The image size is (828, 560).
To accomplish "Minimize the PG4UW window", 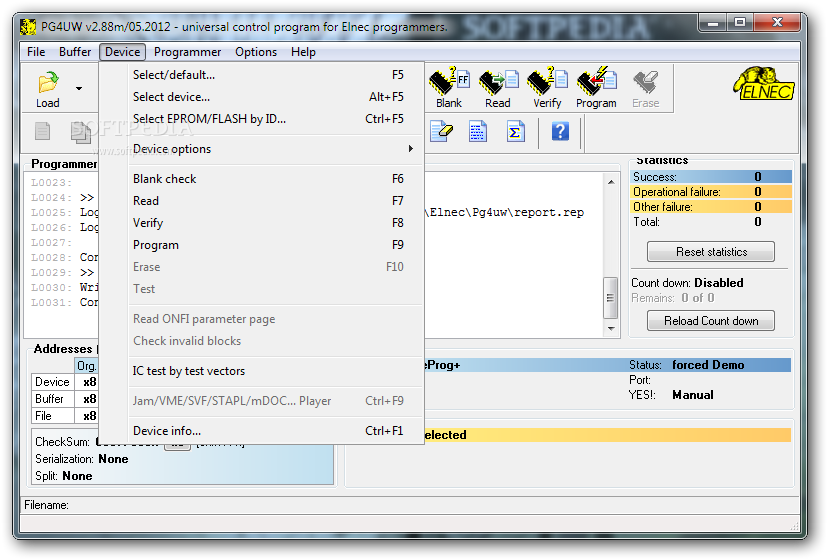I will 713,23.
